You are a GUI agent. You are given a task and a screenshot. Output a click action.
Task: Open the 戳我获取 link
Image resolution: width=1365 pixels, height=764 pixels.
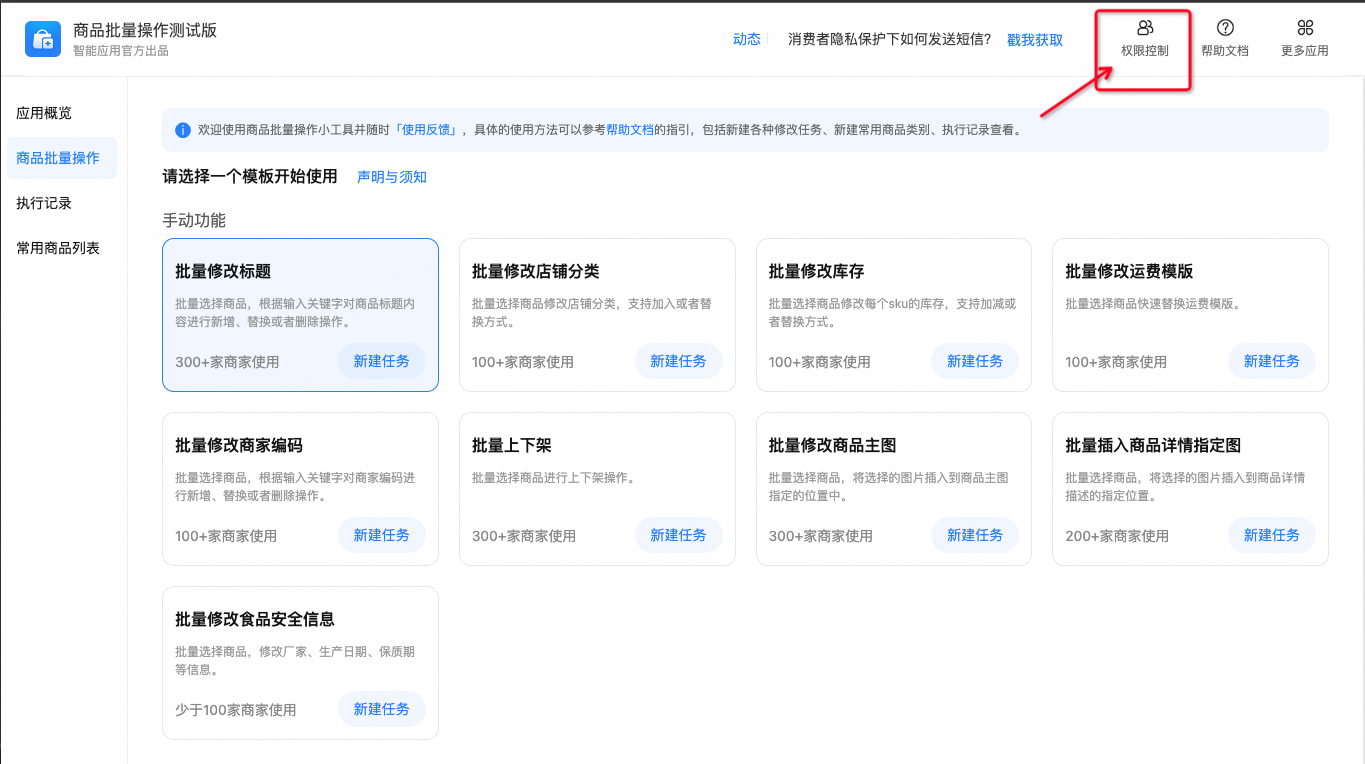tap(1035, 40)
